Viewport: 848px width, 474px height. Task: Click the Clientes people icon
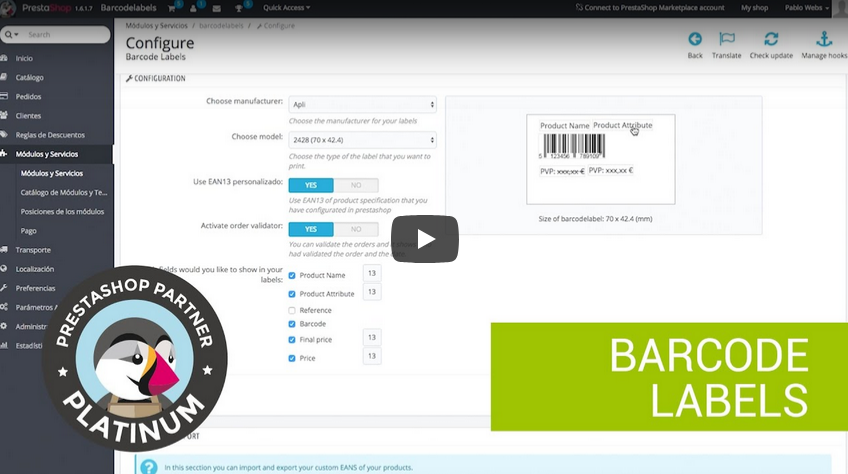point(4,115)
